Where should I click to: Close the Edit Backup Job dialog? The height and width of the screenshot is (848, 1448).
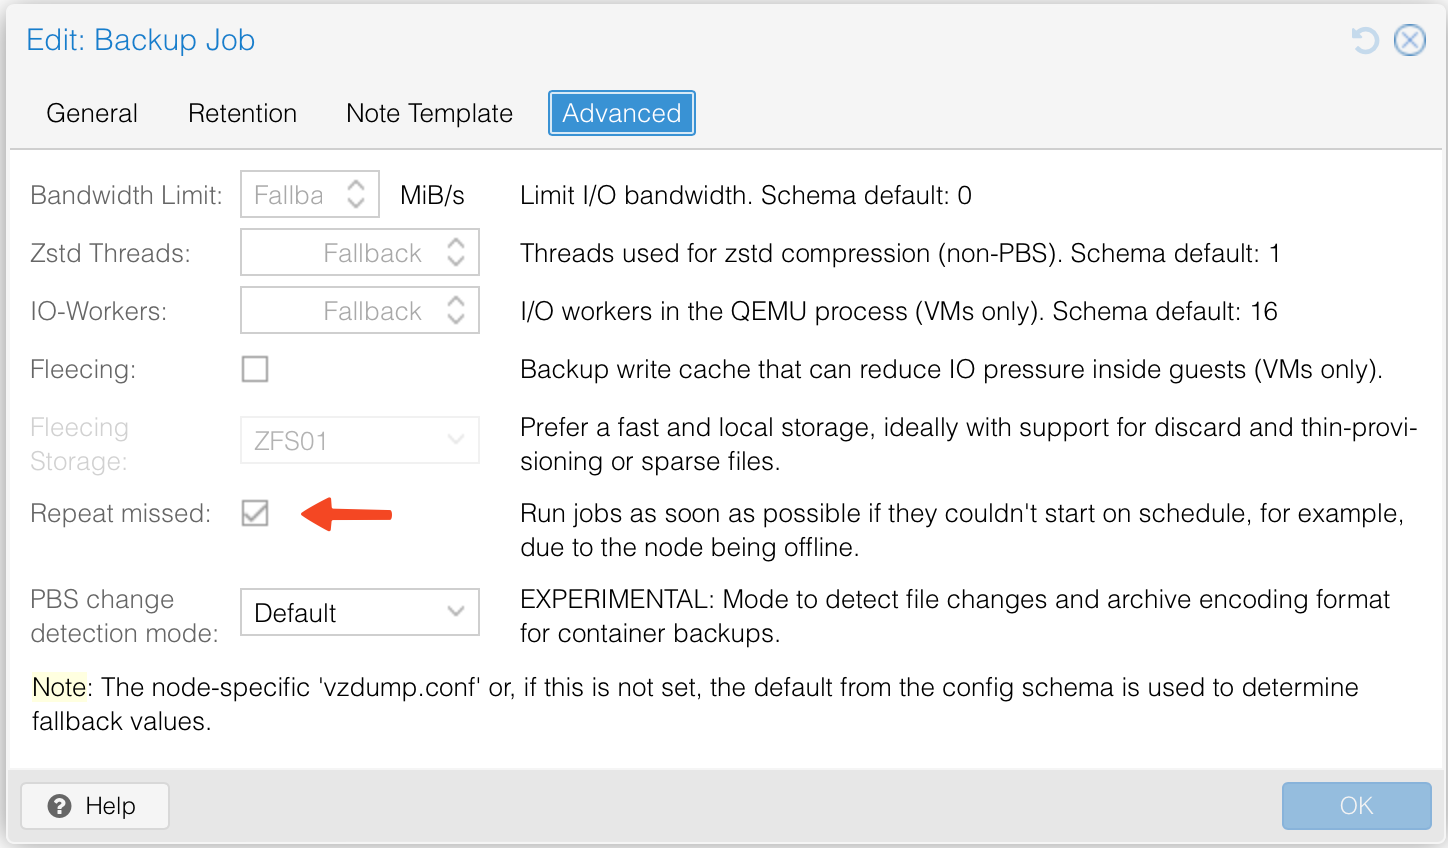tap(1410, 40)
